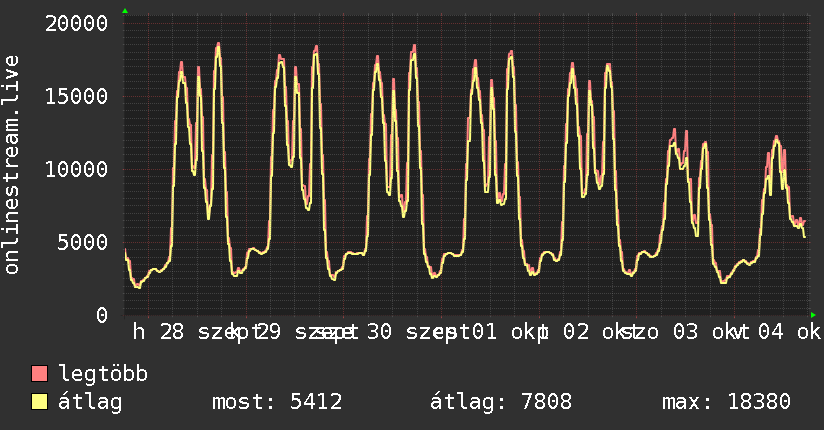
Task: Click the green arrow at y-axis top
Action: coord(125,11)
